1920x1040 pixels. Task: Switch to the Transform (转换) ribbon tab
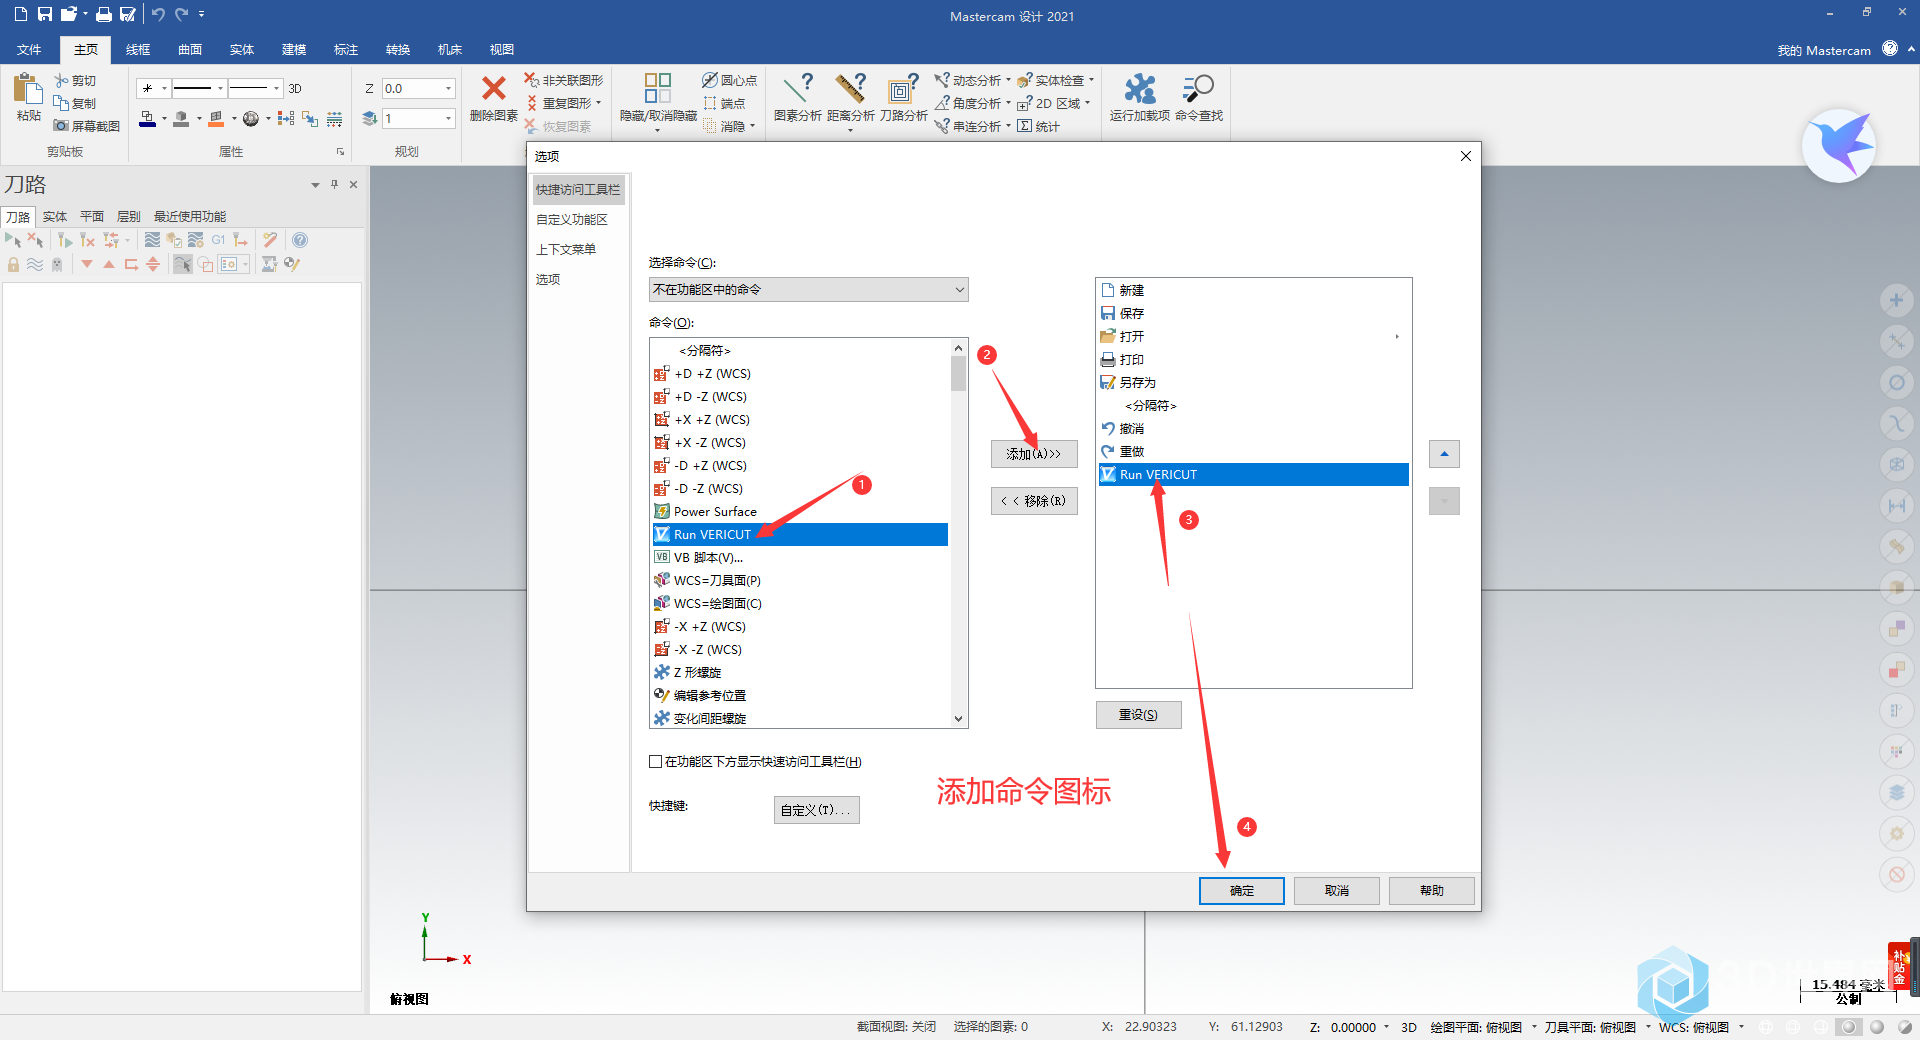coord(398,50)
